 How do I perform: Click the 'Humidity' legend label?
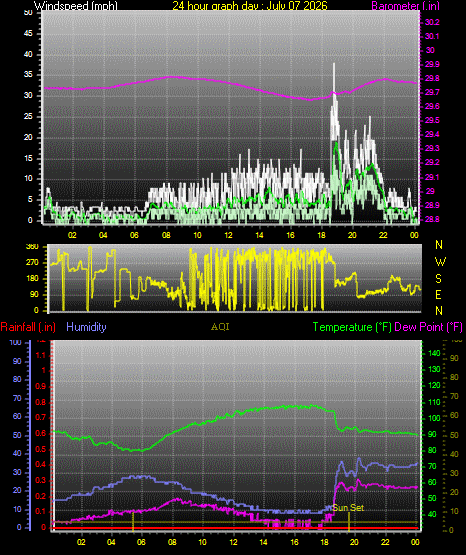pyautogui.click(x=86, y=327)
